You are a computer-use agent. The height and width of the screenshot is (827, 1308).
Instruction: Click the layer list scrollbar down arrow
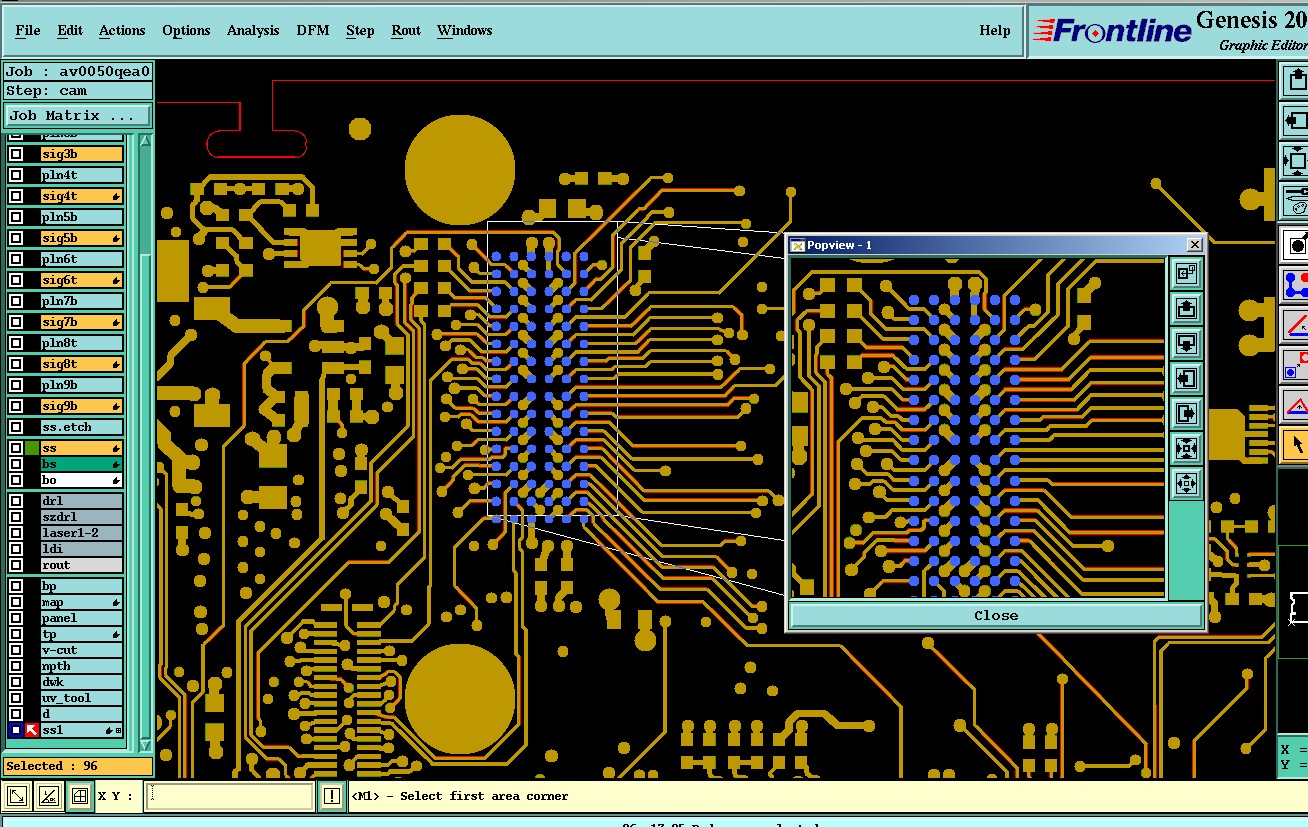pos(145,745)
